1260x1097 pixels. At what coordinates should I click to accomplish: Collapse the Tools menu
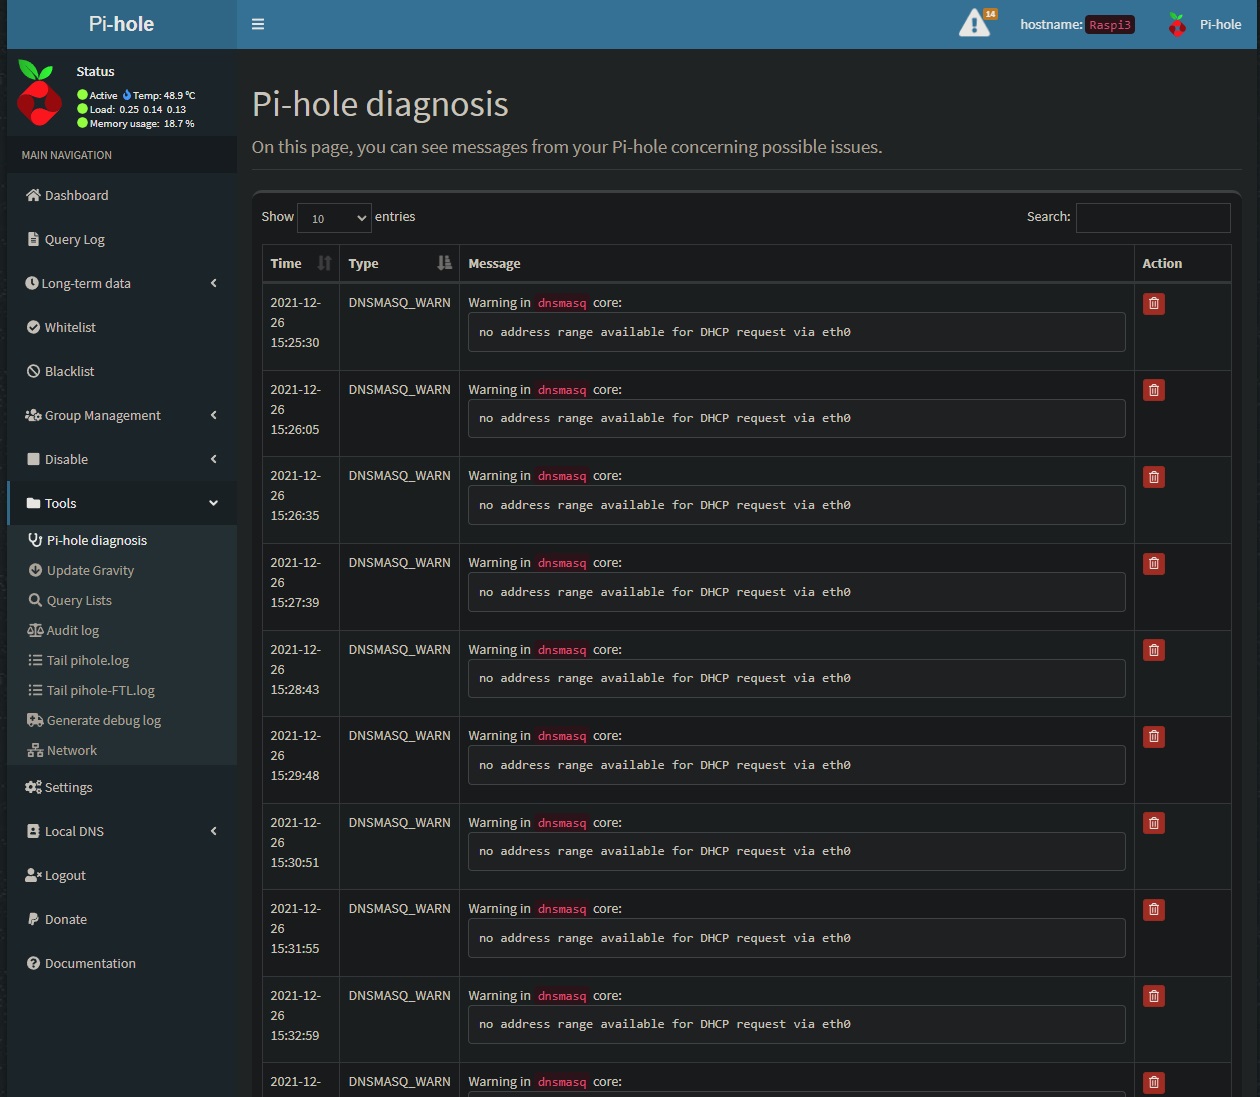[x=122, y=503]
